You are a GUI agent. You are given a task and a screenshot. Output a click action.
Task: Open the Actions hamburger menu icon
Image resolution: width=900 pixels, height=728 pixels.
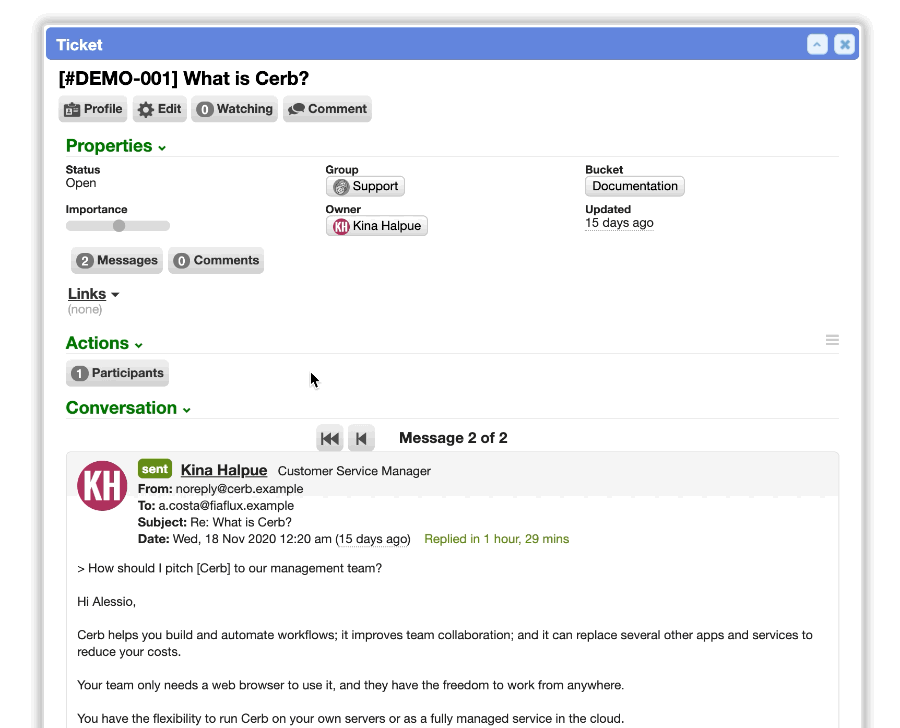[832, 340]
